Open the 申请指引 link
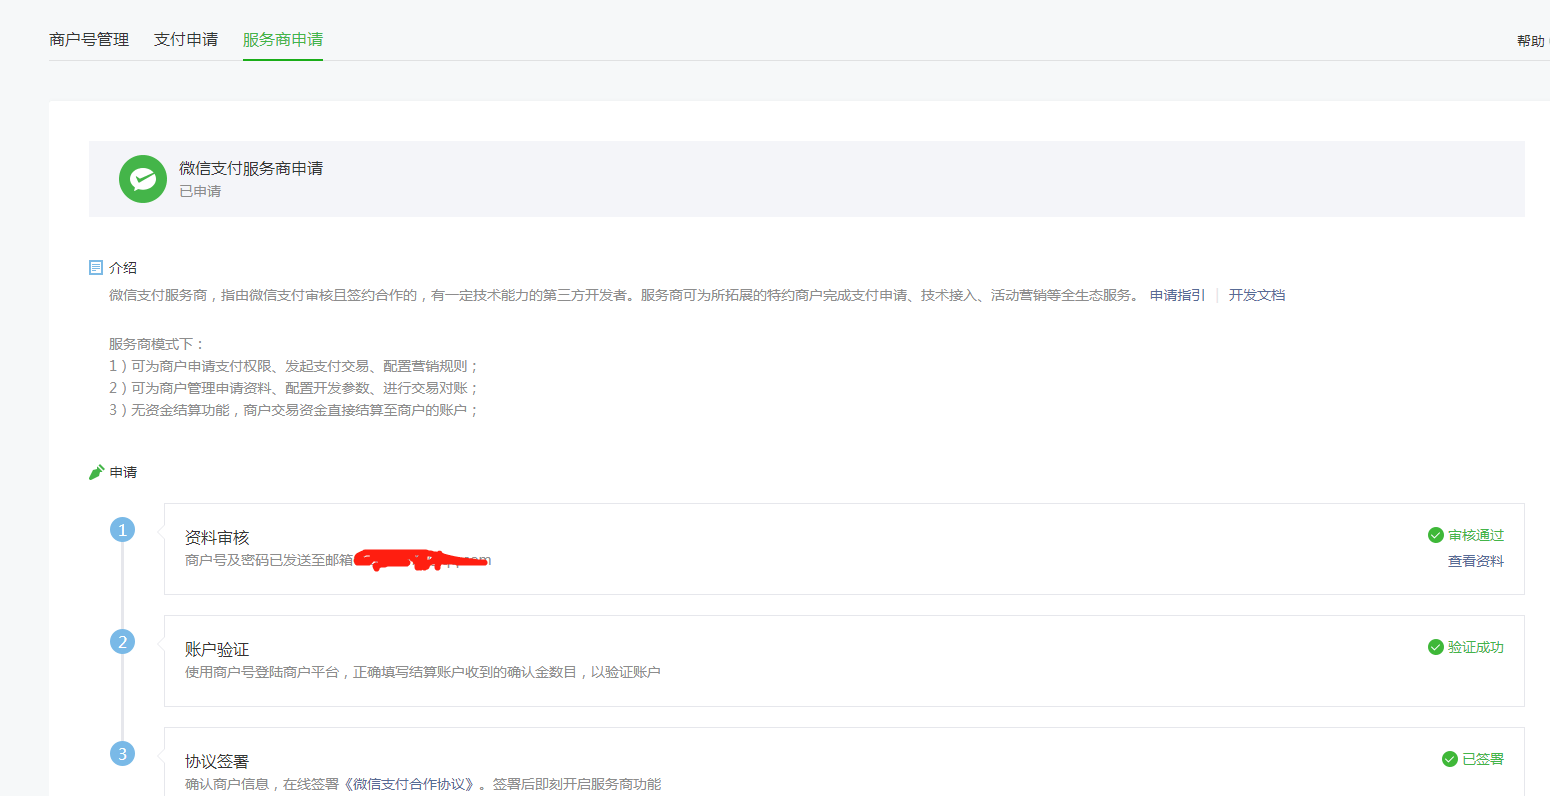 [x=1175, y=295]
